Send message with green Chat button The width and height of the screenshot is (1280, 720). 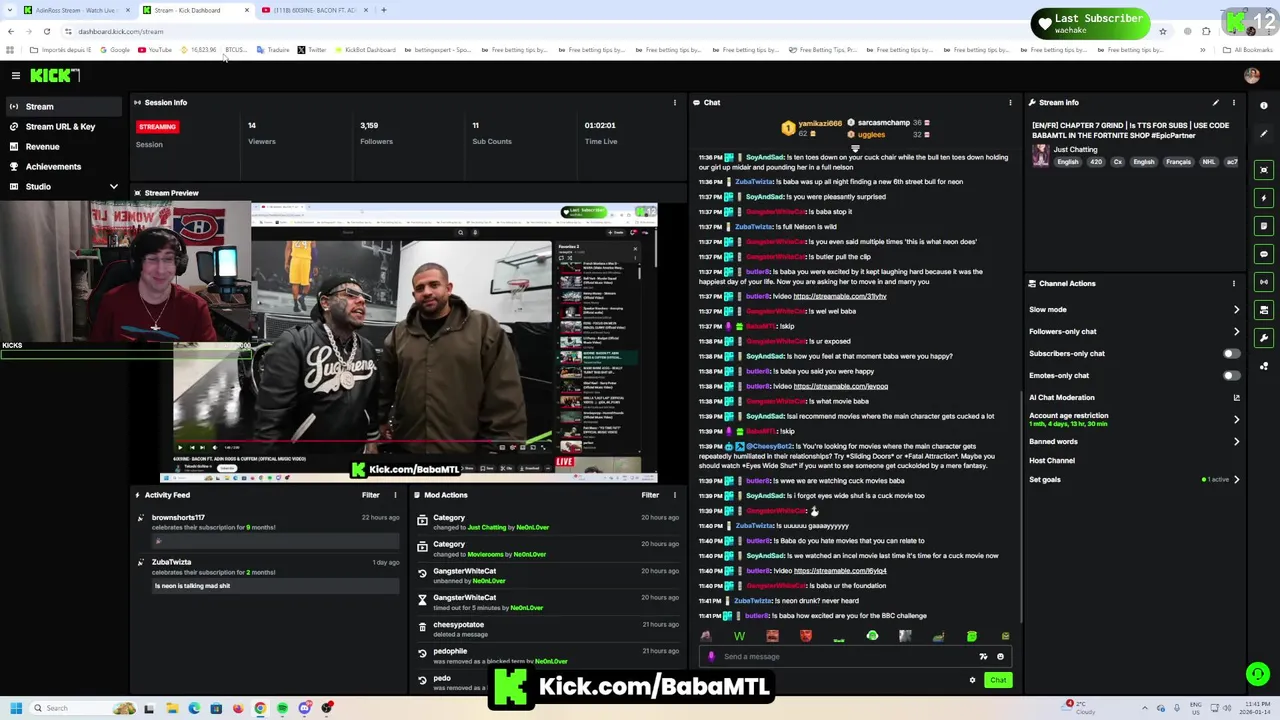pos(998,680)
